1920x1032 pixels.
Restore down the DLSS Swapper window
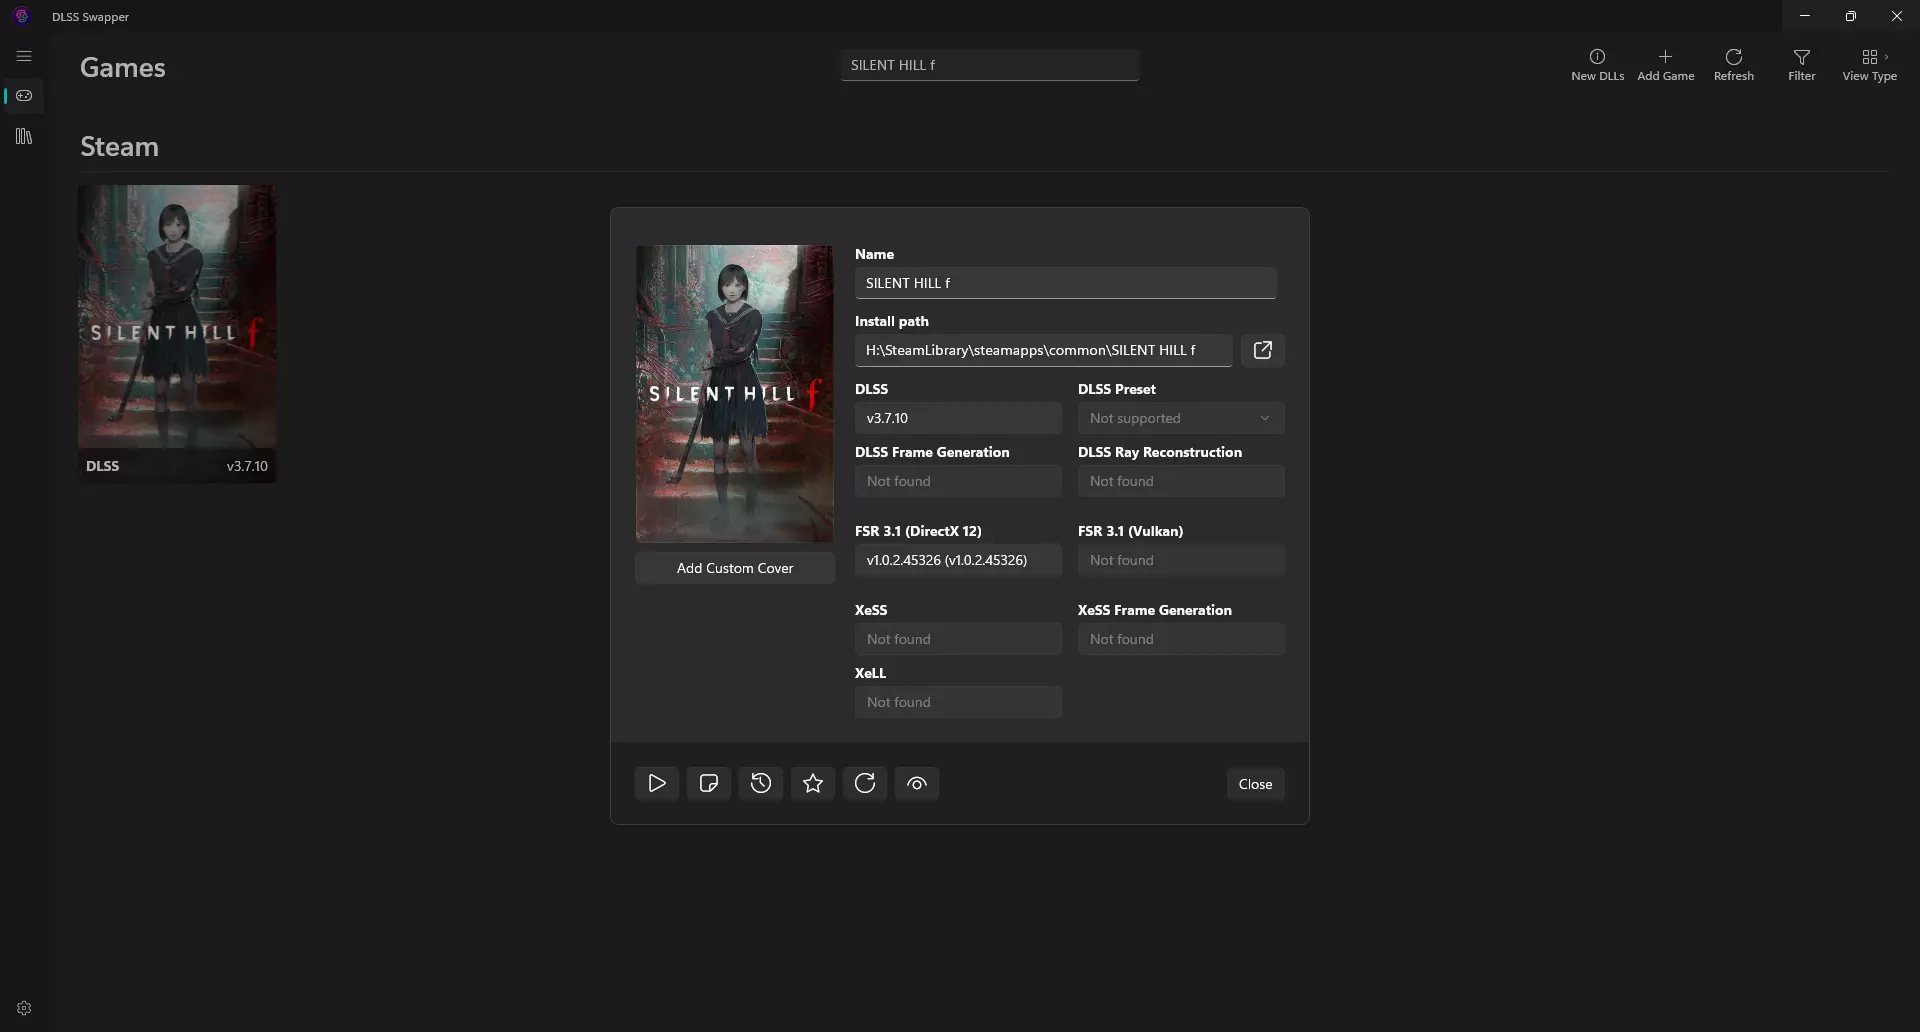point(1850,16)
